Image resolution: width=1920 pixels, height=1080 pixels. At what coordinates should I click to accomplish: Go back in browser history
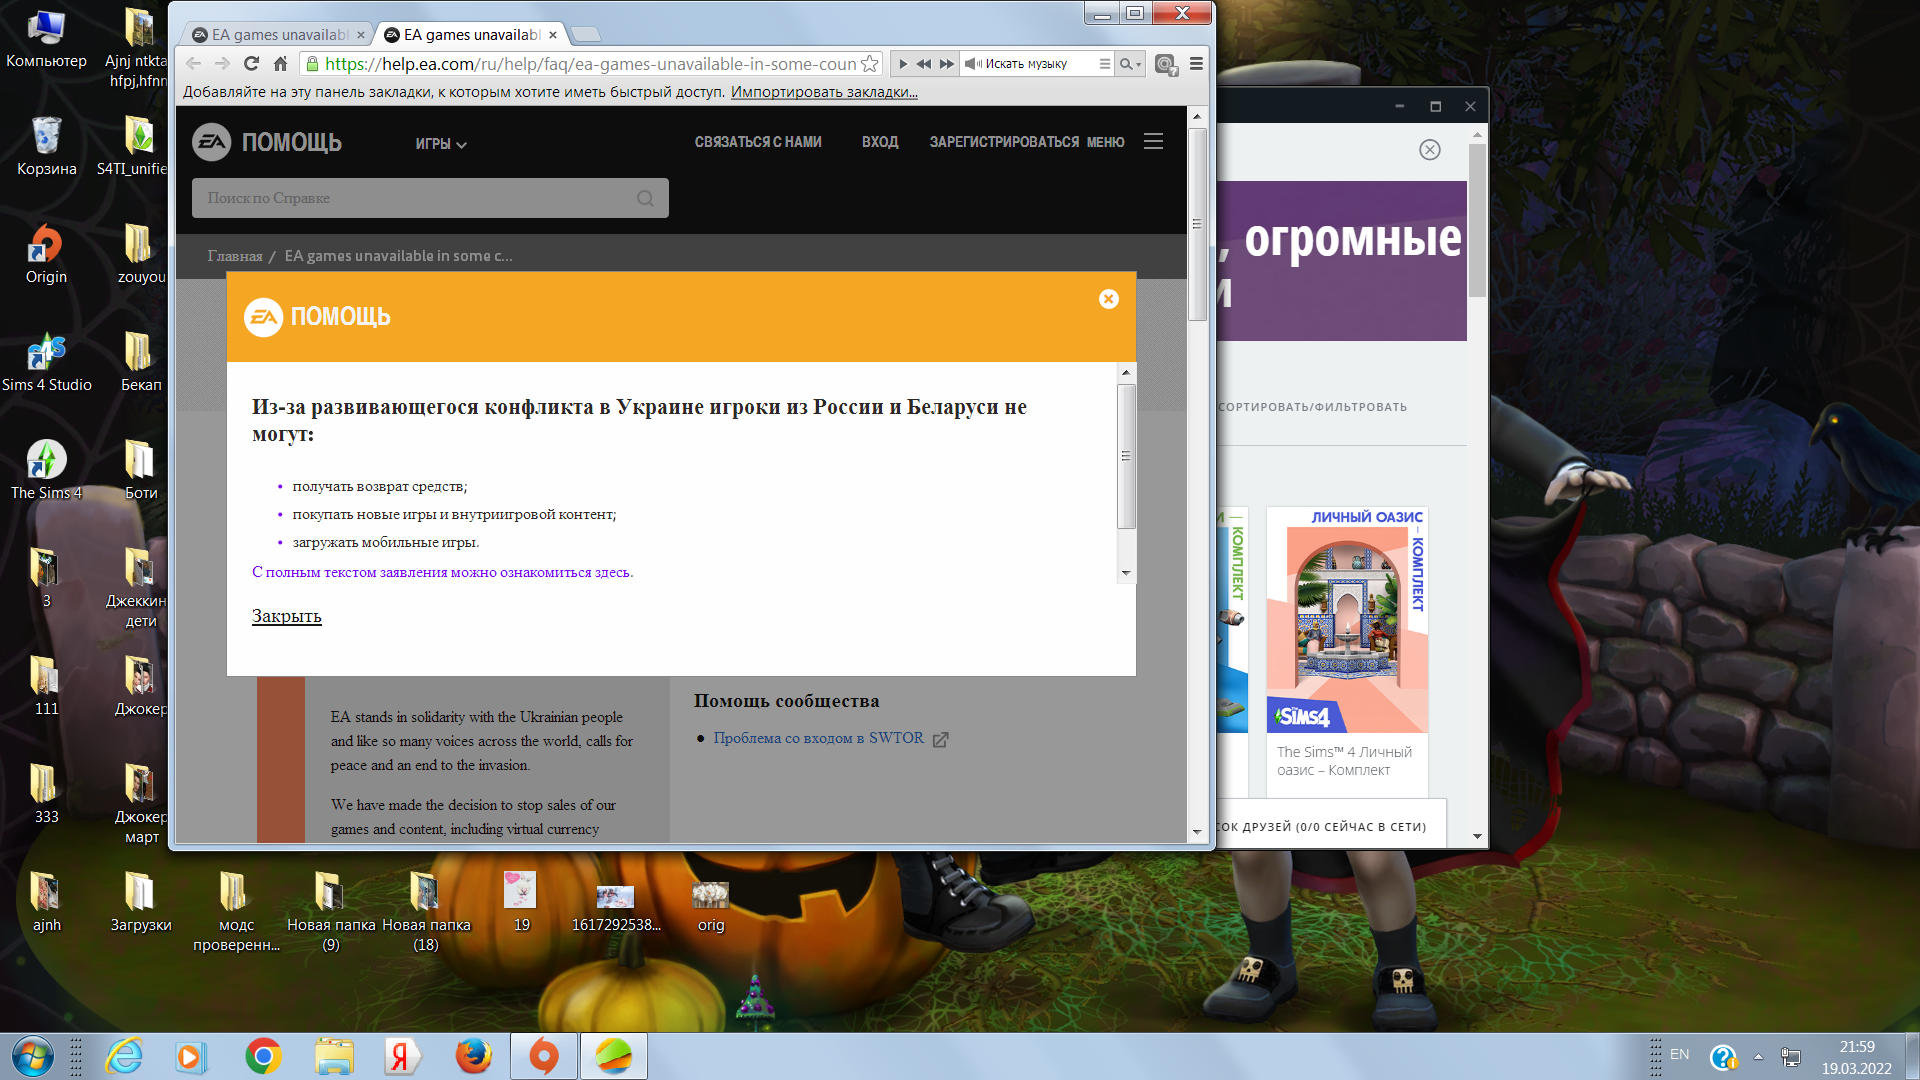pos(194,64)
